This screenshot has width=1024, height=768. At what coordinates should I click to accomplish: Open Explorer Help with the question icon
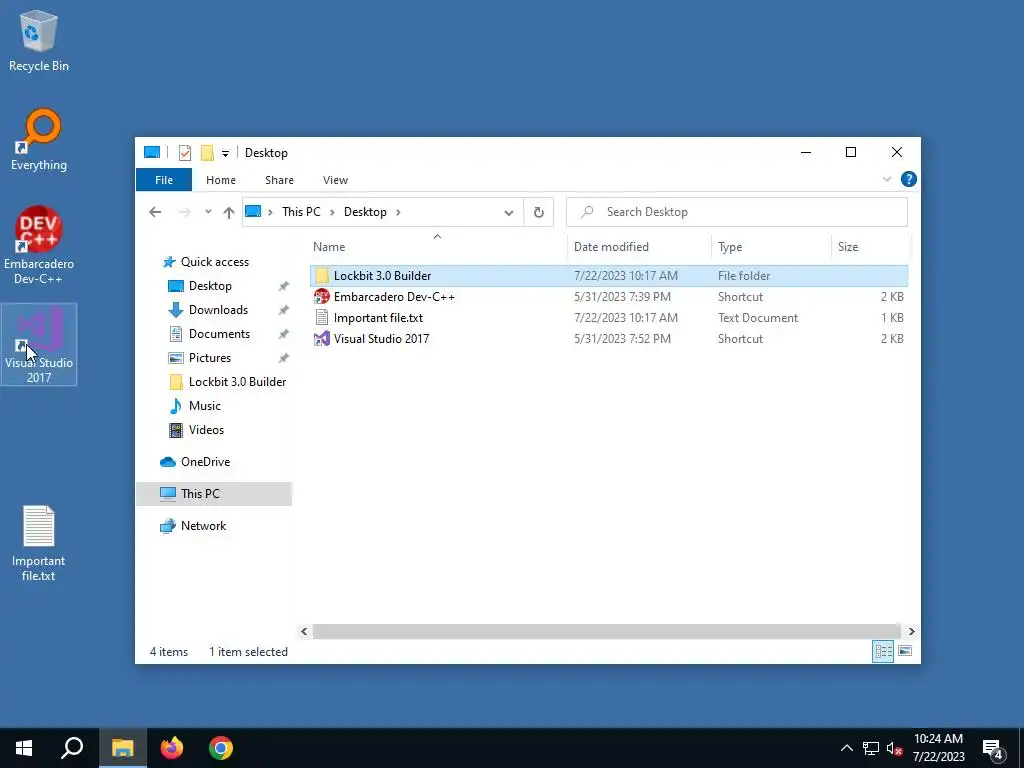[908, 180]
